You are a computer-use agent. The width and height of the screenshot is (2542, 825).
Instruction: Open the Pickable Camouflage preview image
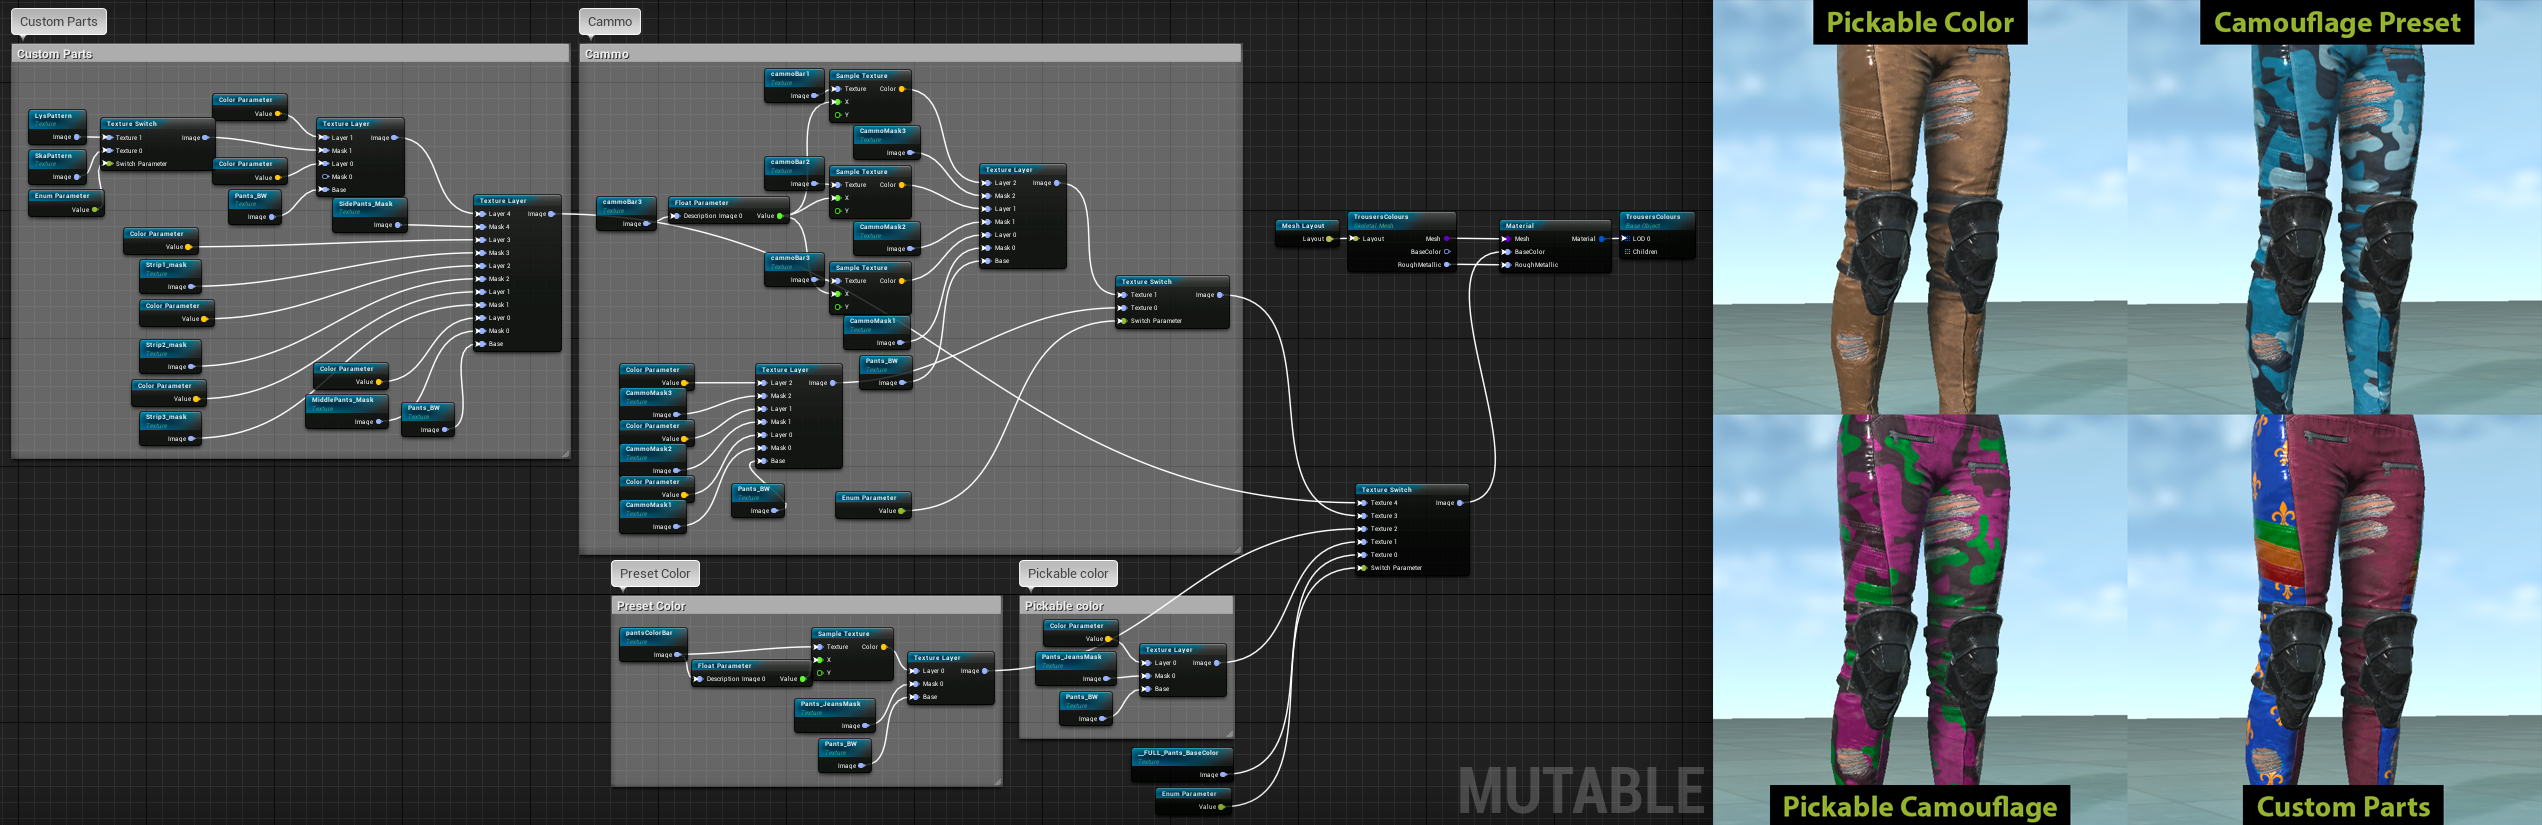(1920, 619)
